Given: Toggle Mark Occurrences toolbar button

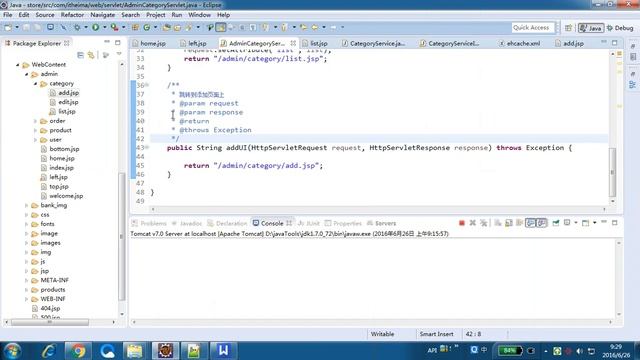Looking at the screenshot, I should 220,27.
